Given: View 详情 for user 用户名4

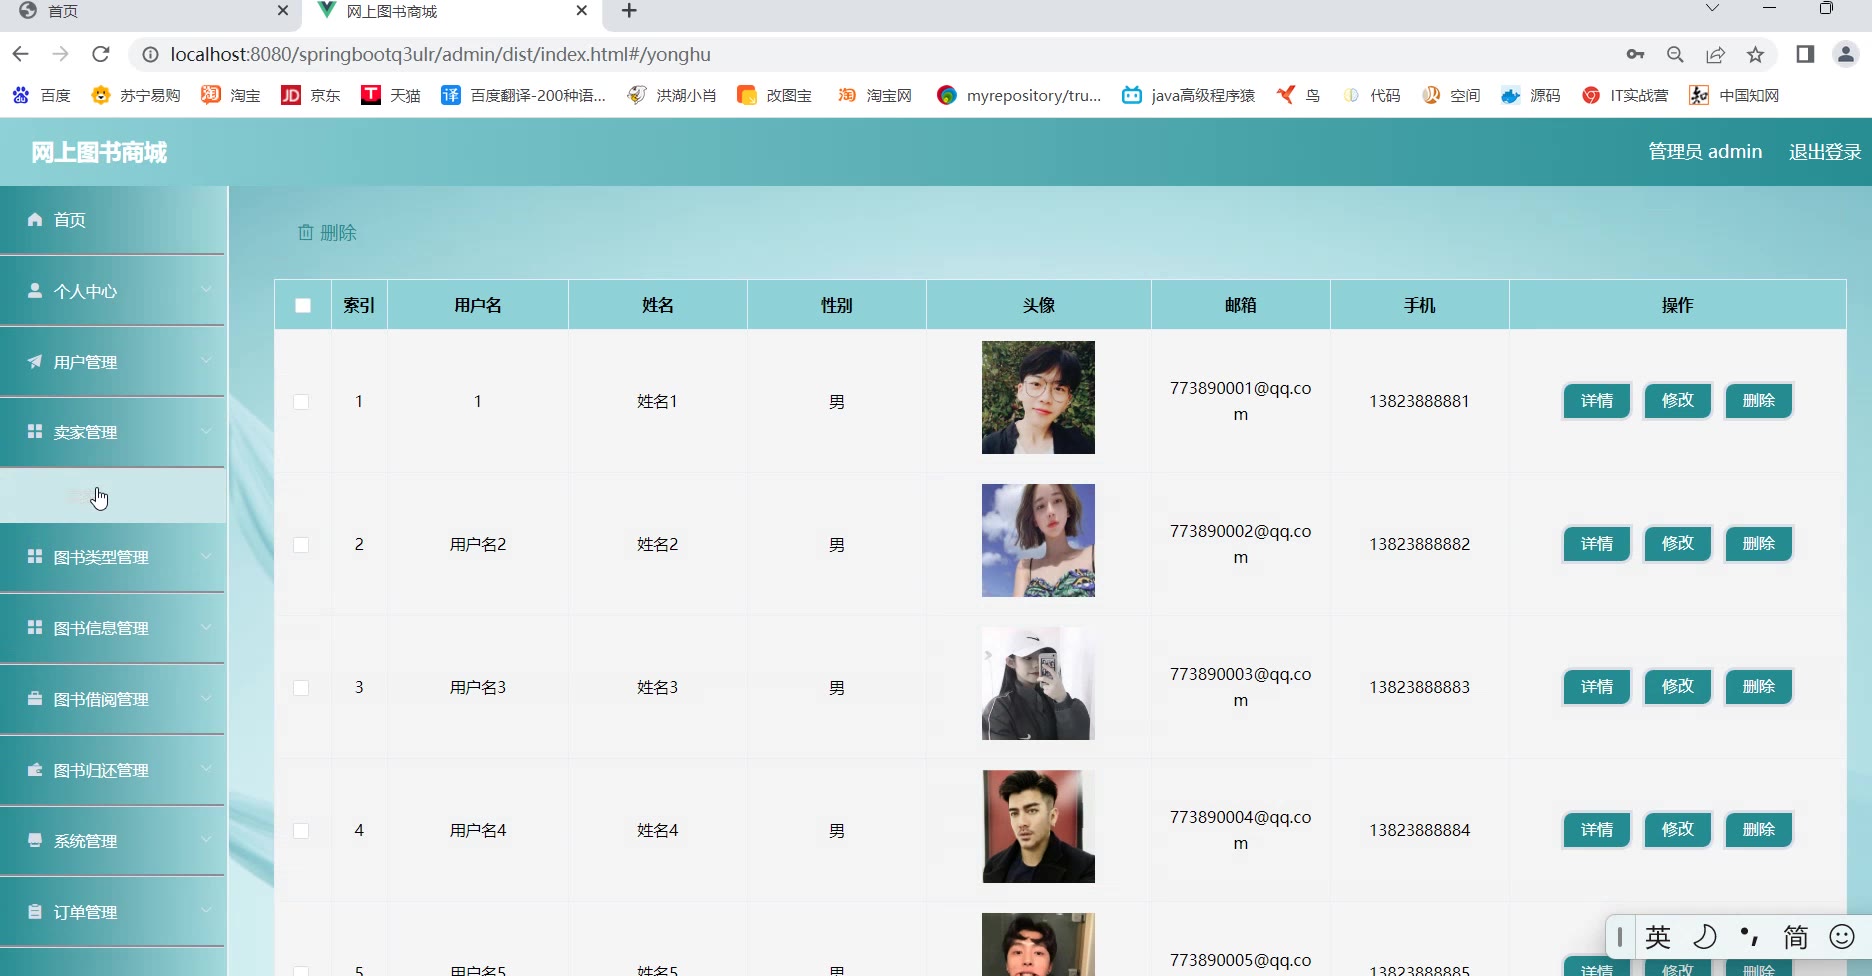Looking at the screenshot, I should coord(1597,830).
